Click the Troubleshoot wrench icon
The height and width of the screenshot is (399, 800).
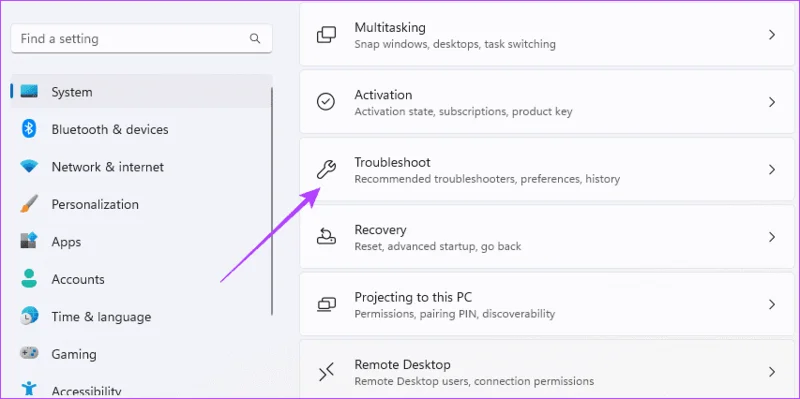click(x=326, y=169)
